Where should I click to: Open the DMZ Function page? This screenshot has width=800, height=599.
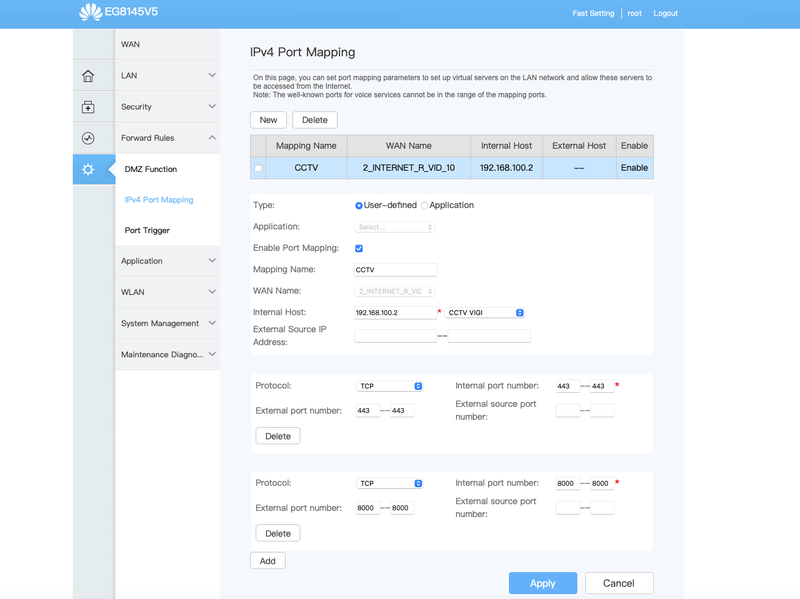tap(151, 169)
